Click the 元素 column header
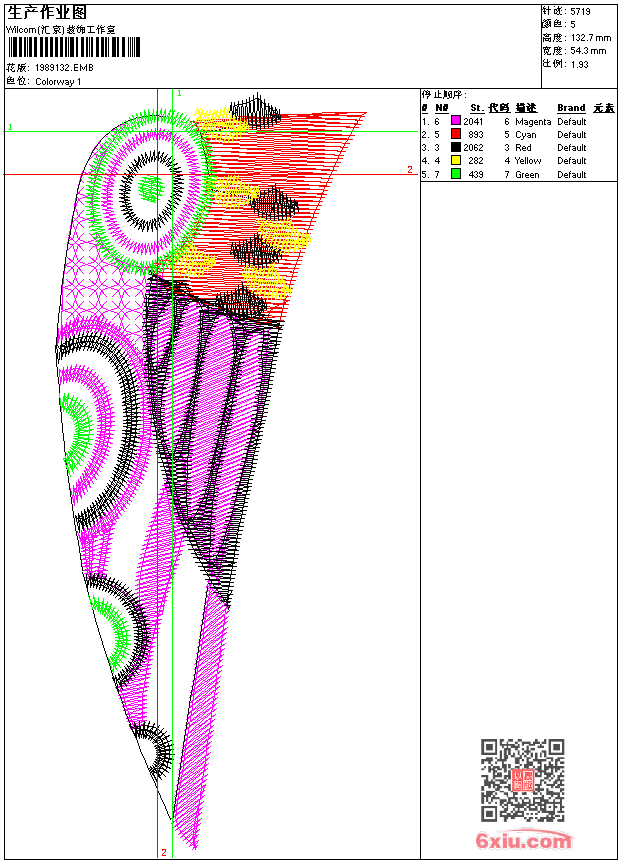 tap(604, 108)
